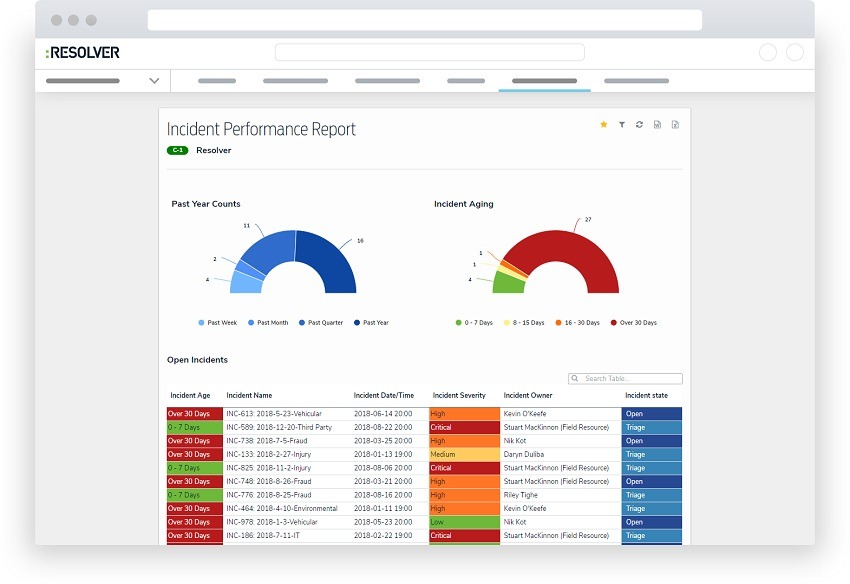The height and width of the screenshot is (584, 850).
Task: Refresh the report with the sync icon
Action: pos(639,125)
